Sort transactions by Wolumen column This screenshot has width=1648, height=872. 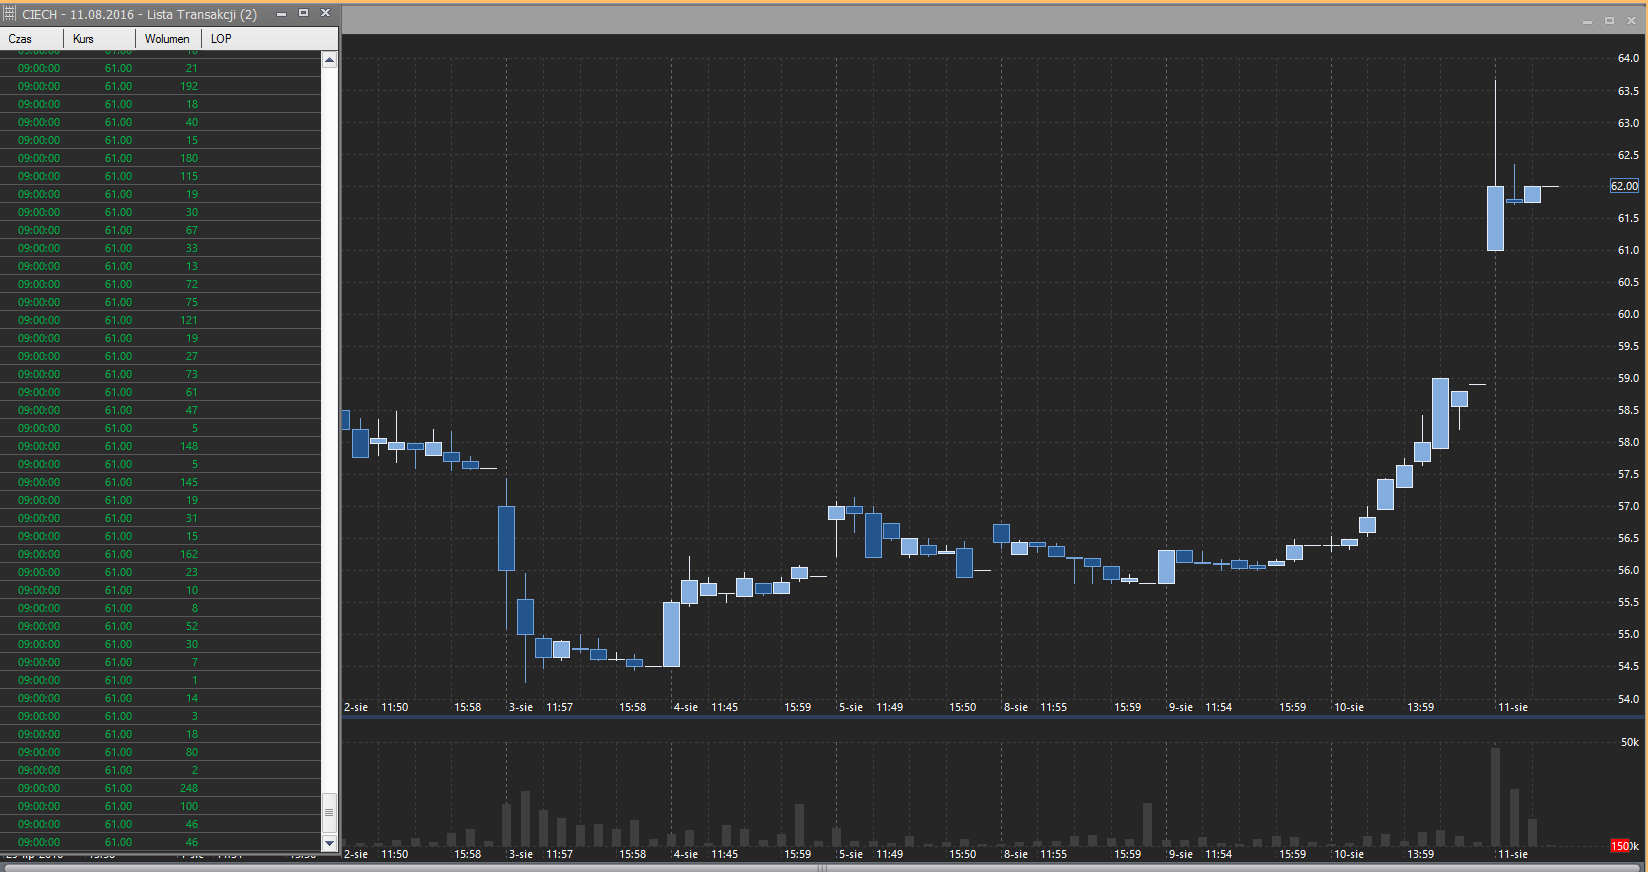coord(167,39)
